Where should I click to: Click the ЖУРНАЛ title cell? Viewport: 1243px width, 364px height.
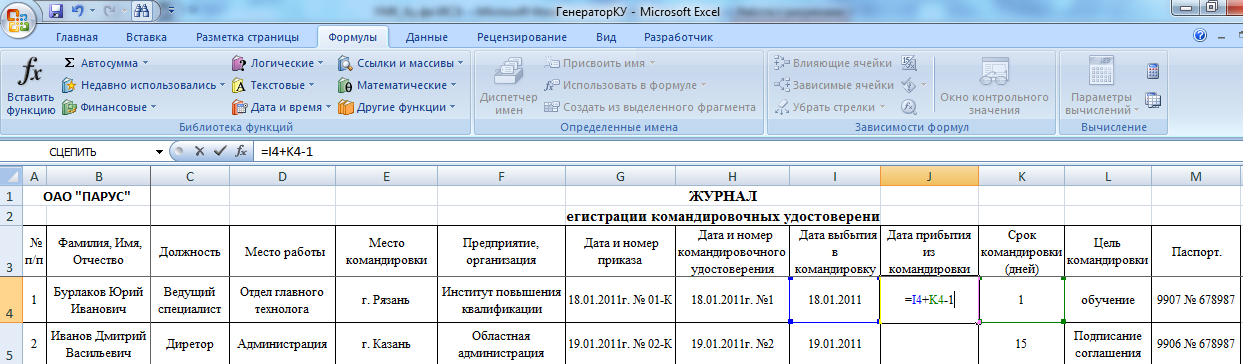pos(724,196)
